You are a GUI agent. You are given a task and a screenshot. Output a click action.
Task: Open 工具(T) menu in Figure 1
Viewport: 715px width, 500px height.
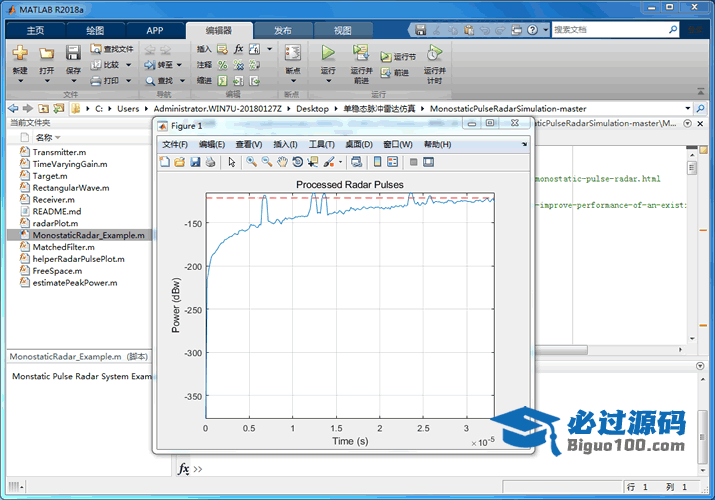point(321,144)
